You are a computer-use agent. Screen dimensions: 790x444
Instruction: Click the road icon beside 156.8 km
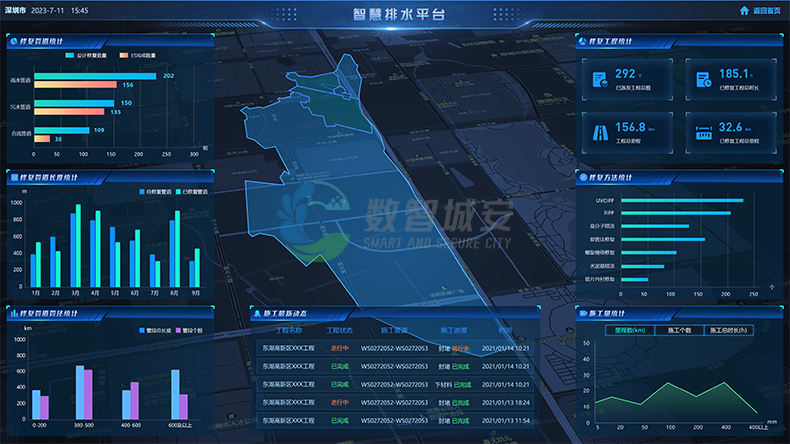(x=602, y=131)
